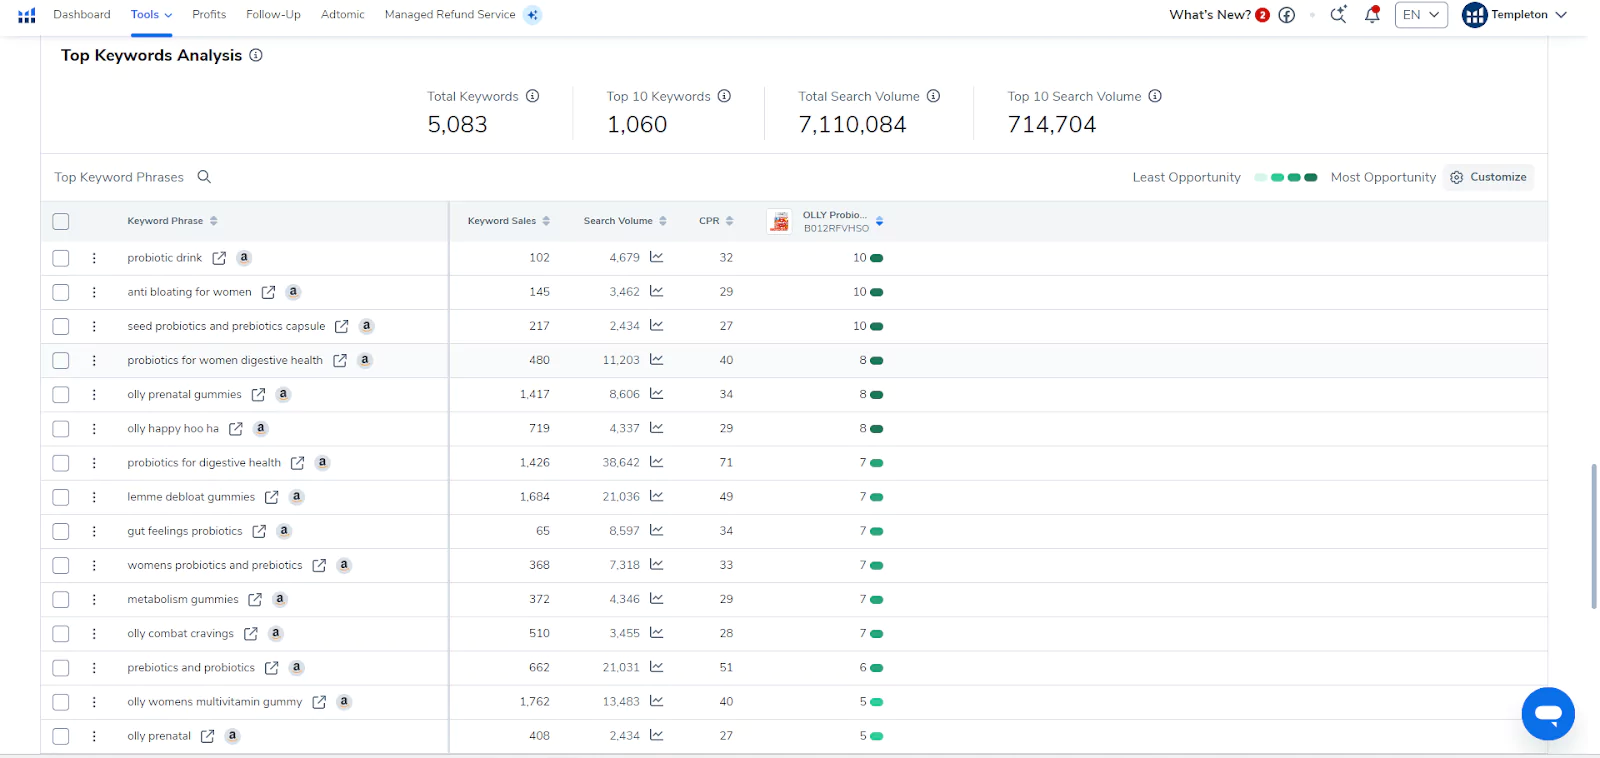The height and width of the screenshot is (758, 1600).
Task: Open external link for olly happy hoo ha
Action: (236, 429)
